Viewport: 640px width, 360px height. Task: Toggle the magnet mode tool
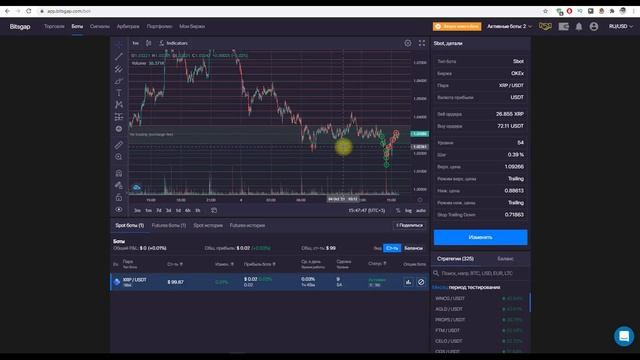[119, 173]
